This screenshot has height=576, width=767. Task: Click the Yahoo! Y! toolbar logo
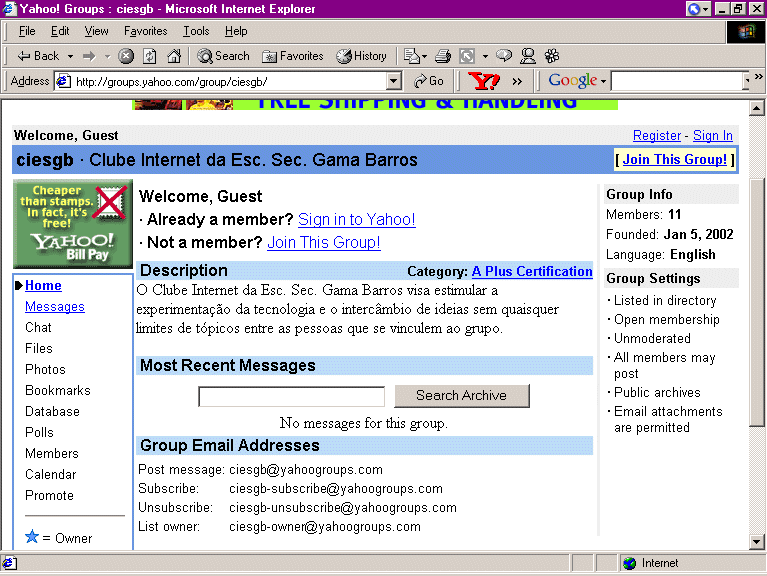(x=483, y=81)
